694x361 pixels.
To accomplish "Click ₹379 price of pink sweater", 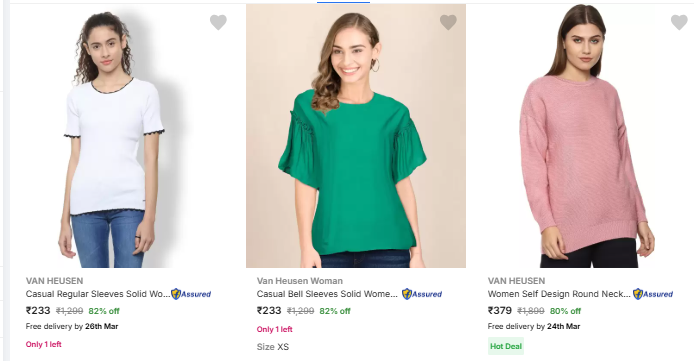I will coord(500,311).
